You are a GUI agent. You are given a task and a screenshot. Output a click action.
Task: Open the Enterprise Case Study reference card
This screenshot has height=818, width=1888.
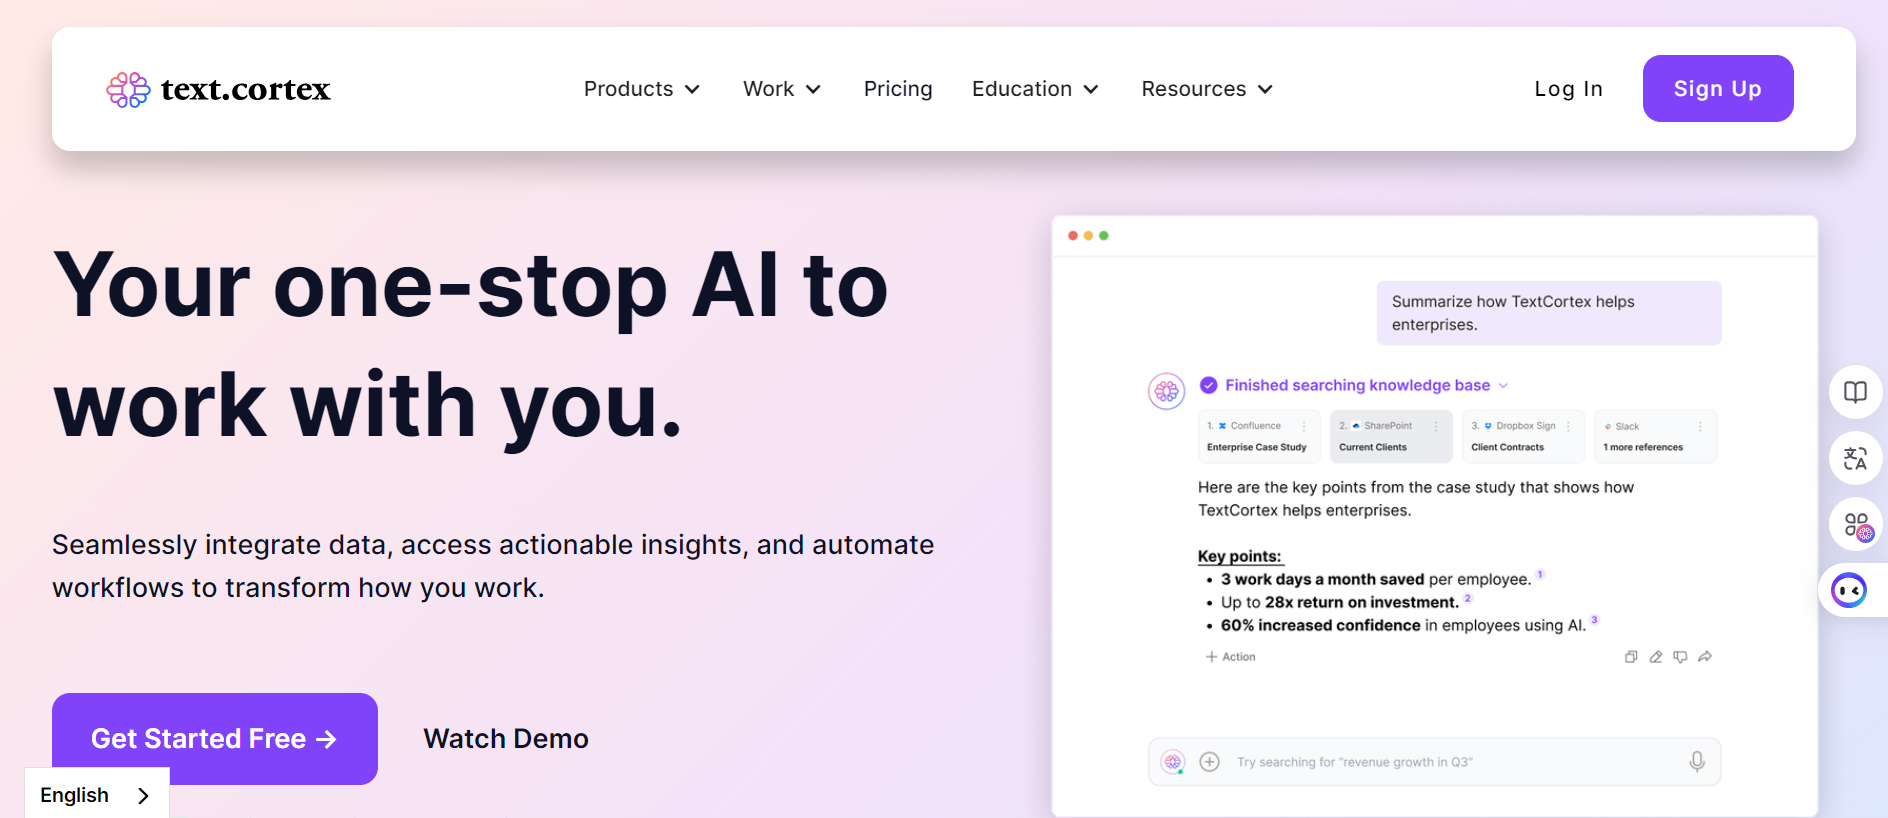(x=1259, y=436)
